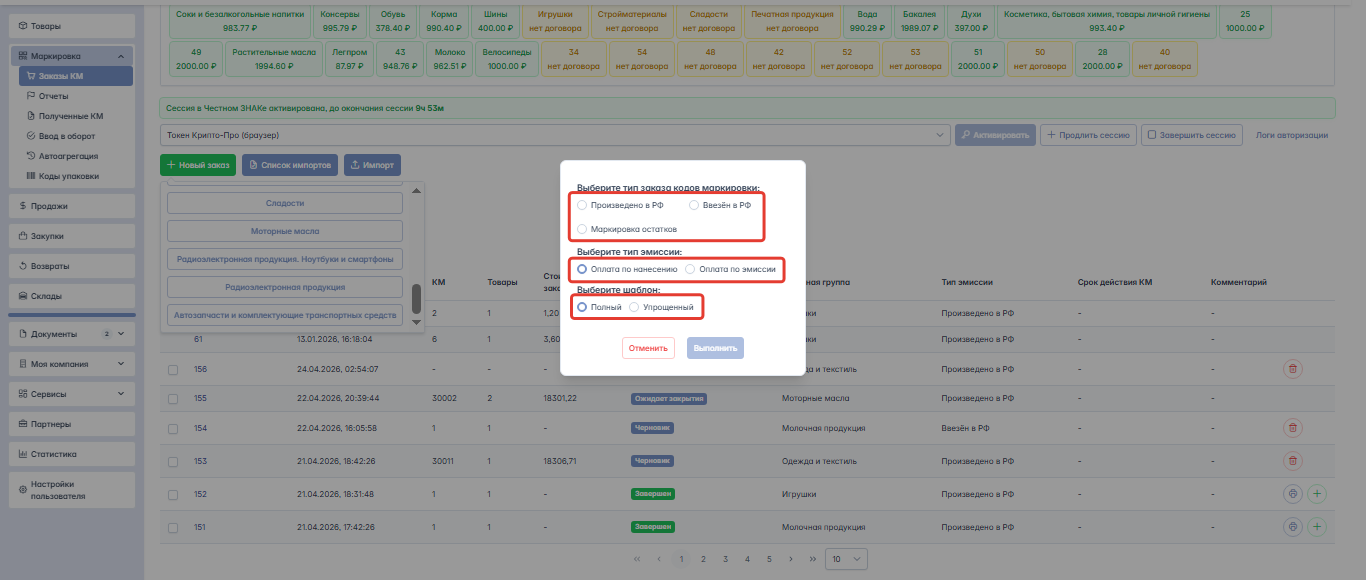1366x580 pixels.
Task: Click the 'Выполнить' button in the dialog
Action: 715,348
